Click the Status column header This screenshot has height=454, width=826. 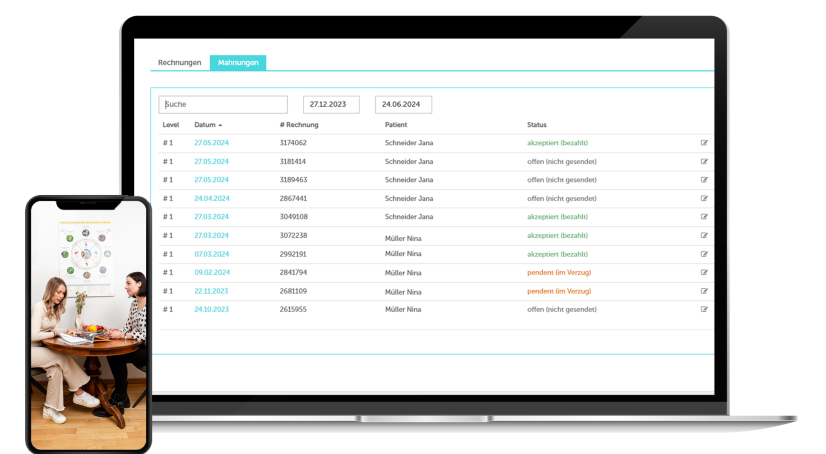click(537, 125)
